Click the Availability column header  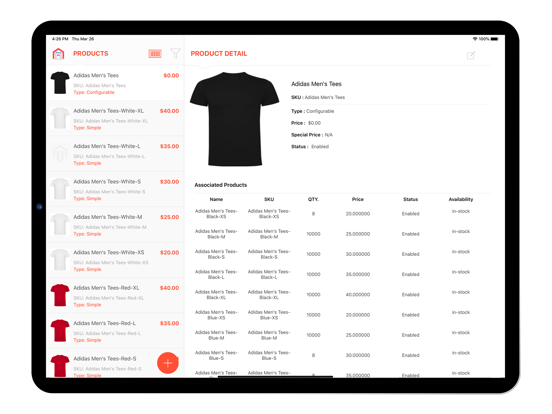pyautogui.click(x=461, y=199)
